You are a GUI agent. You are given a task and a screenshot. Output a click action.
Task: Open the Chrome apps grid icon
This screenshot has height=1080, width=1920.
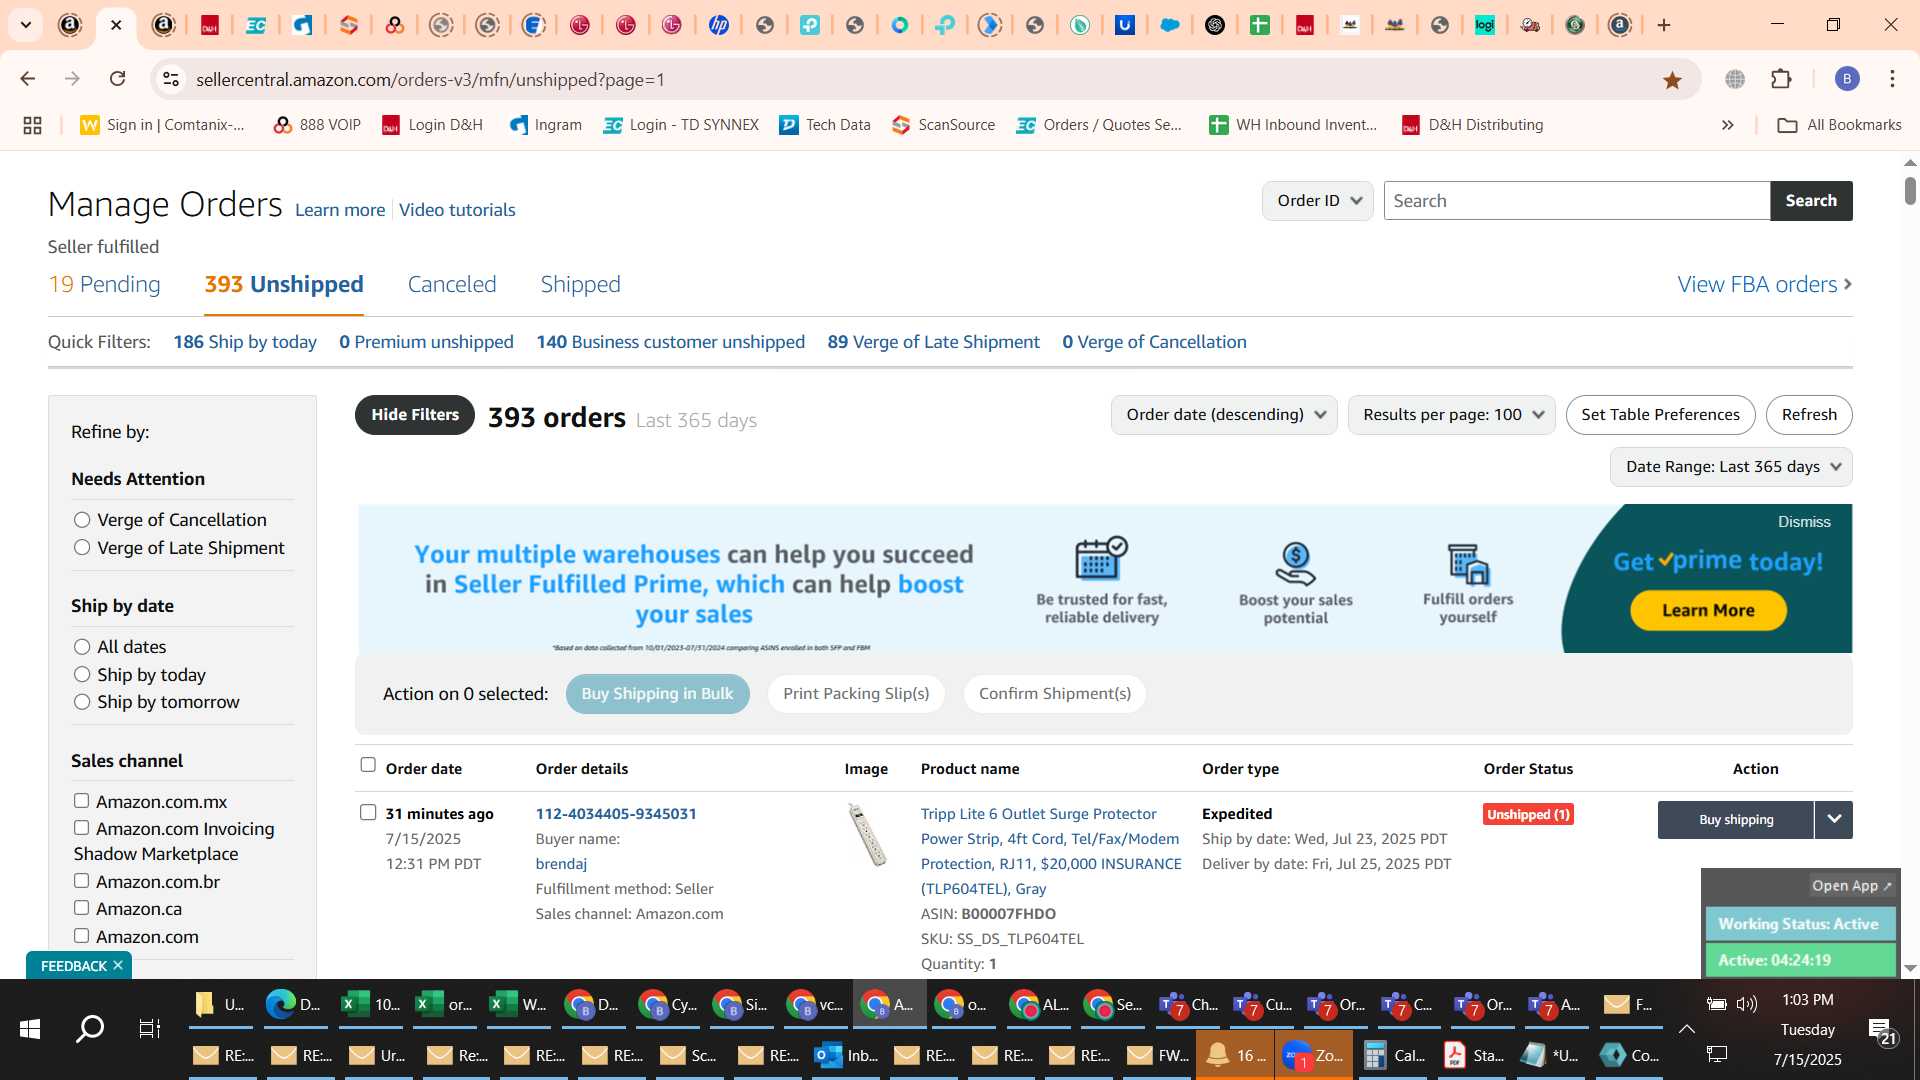click(32, 125)
